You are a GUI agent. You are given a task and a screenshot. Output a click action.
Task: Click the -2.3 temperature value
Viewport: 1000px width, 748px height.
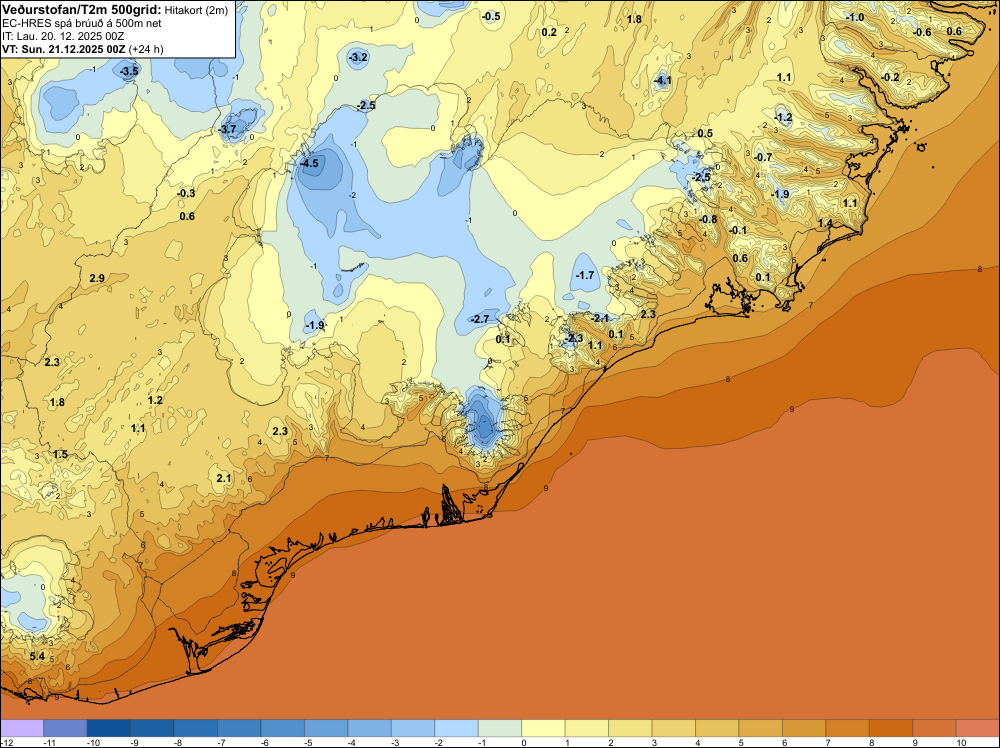tap(574, 338)
